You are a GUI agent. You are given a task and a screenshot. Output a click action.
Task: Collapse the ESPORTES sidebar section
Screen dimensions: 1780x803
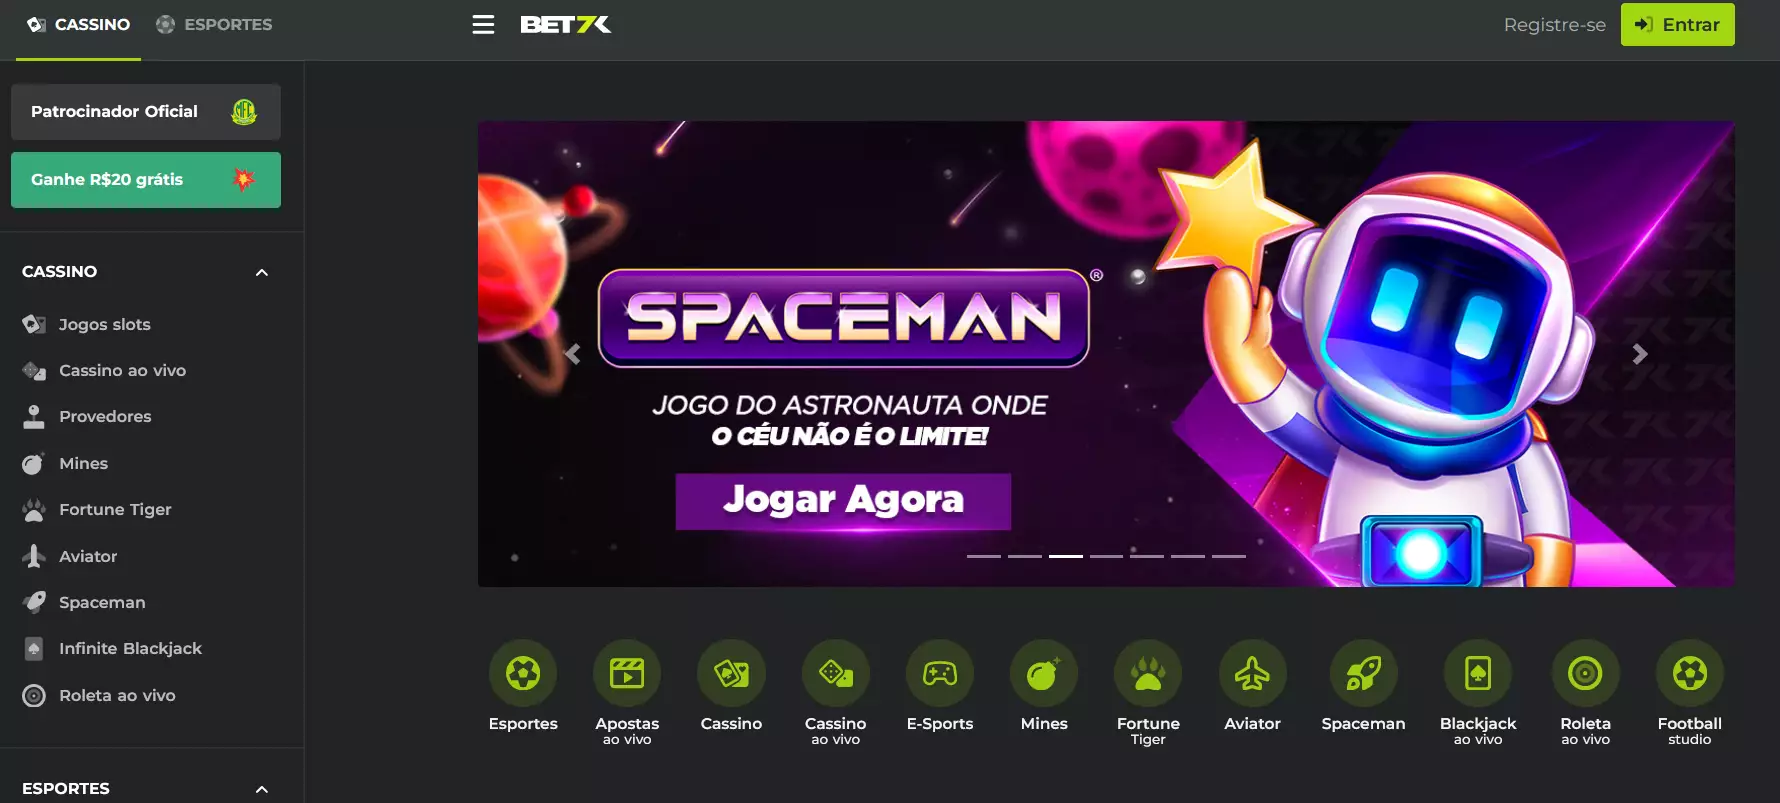pos(262,789)
